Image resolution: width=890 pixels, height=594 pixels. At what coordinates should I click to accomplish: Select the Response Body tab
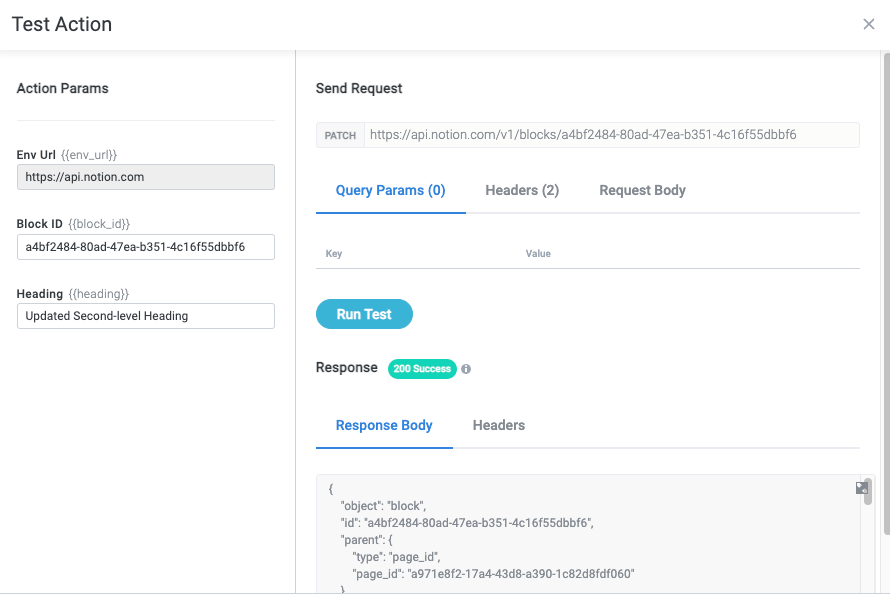coord(384,425)
